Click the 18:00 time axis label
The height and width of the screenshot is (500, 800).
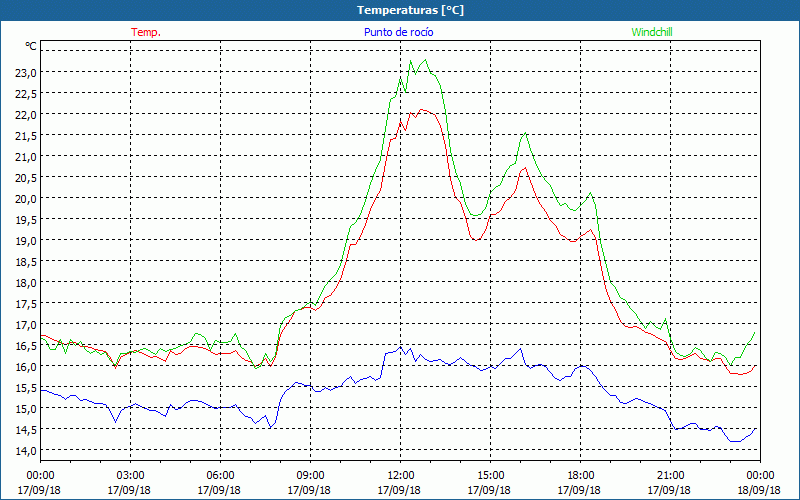point(581,476)
